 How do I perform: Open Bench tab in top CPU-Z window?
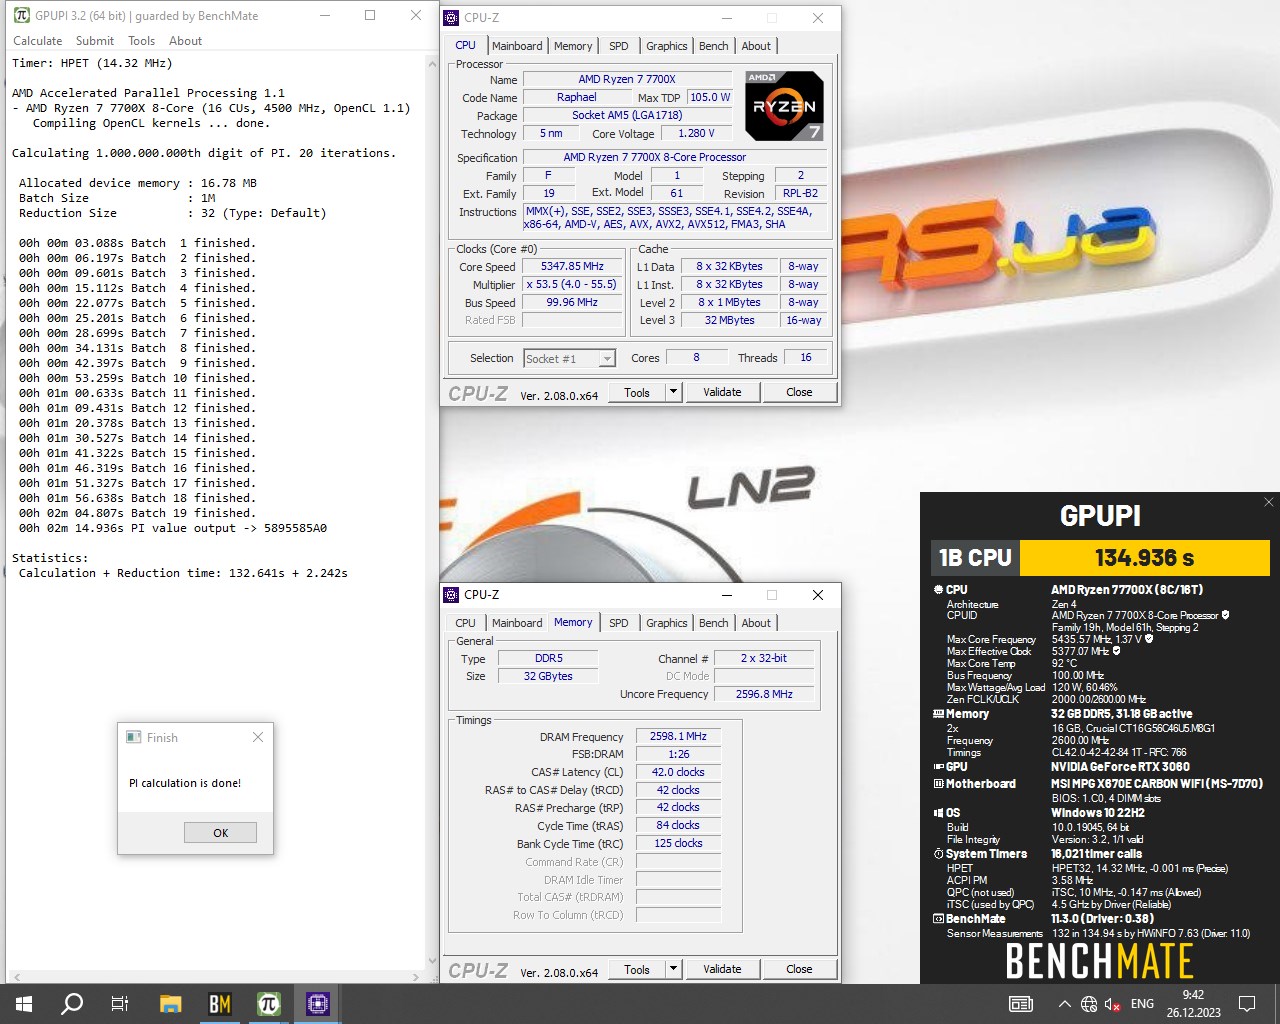tap(714, 46)
